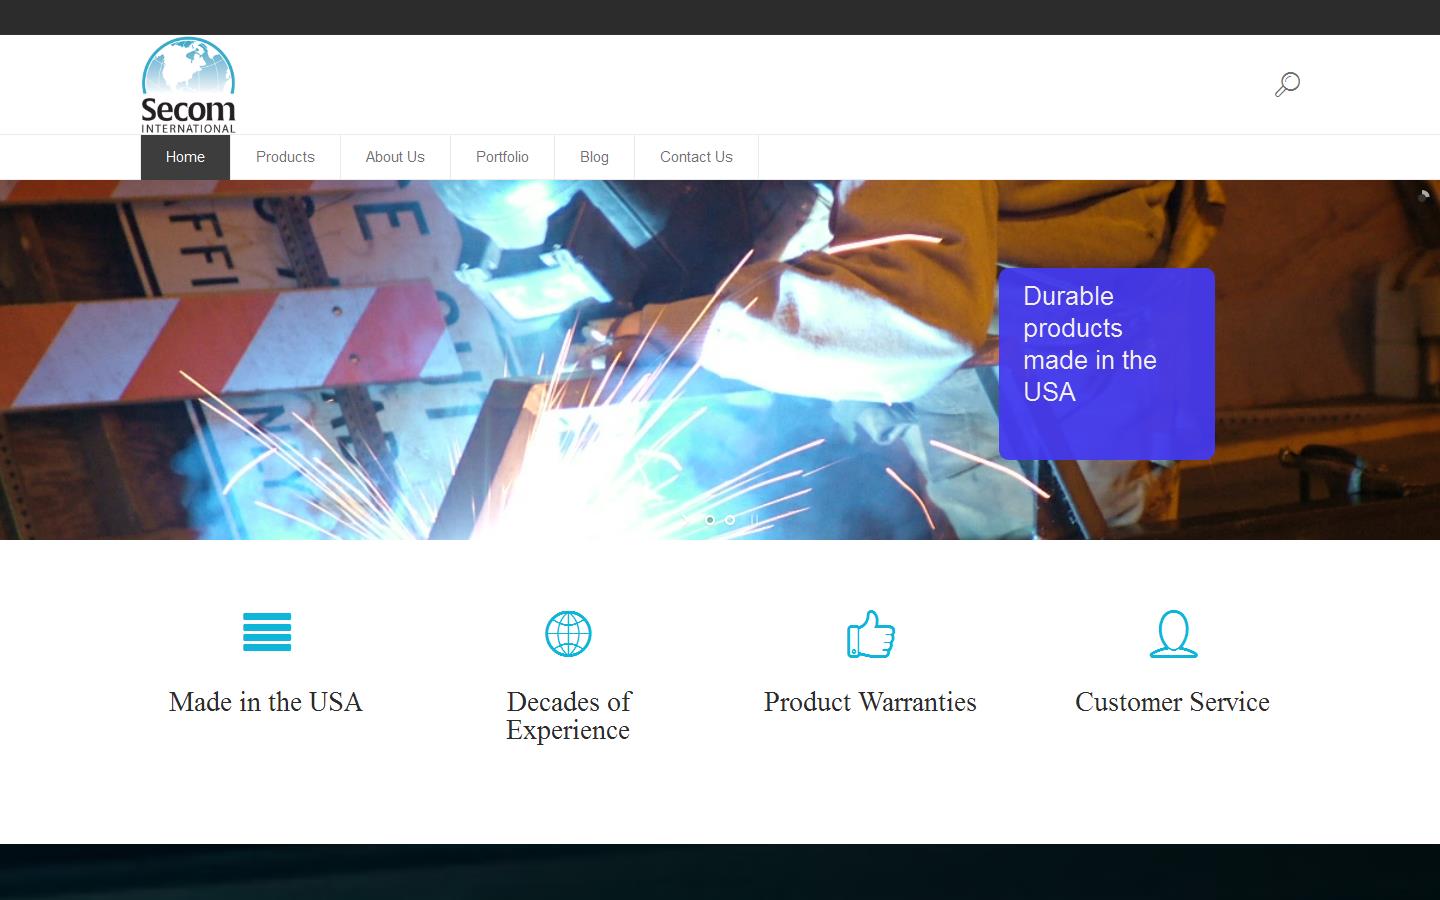Select the thumbs-up icon above Product Warranties
Screen dimensions: 1440x900
point(870,633)
